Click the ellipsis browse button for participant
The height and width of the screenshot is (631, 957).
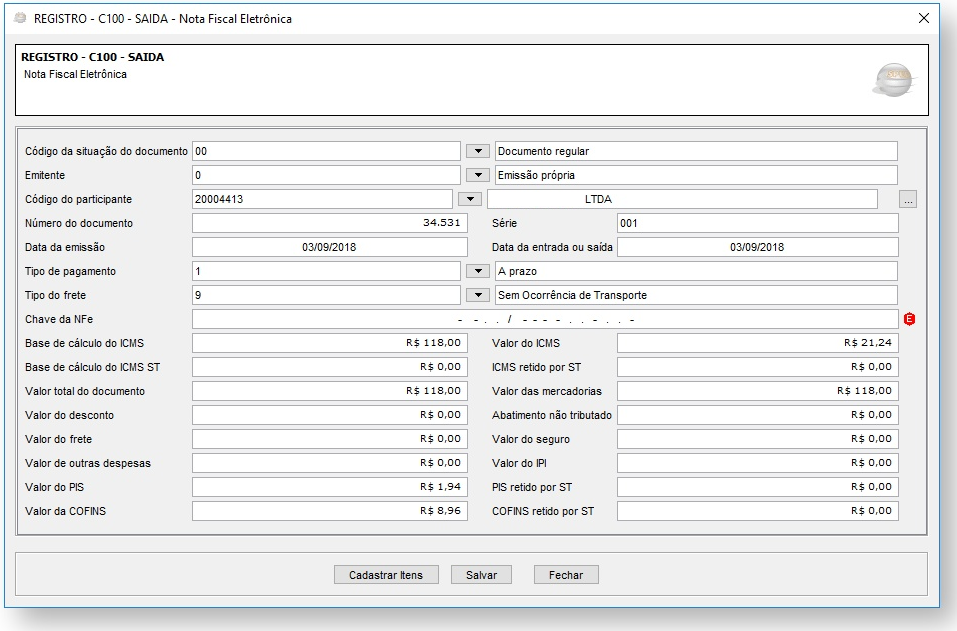pos(908,200)
